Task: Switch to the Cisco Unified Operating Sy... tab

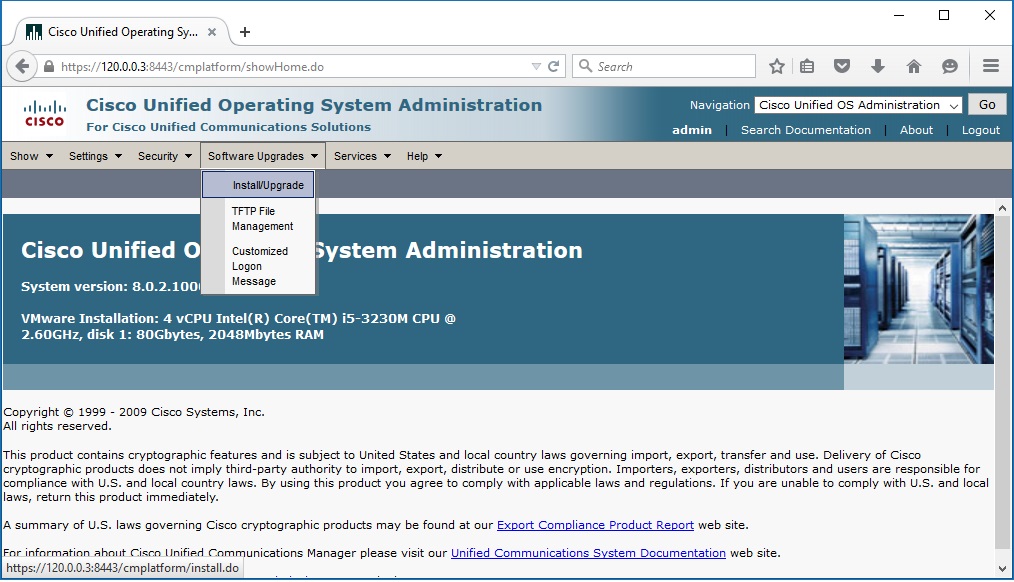Action: click(123, 32)
